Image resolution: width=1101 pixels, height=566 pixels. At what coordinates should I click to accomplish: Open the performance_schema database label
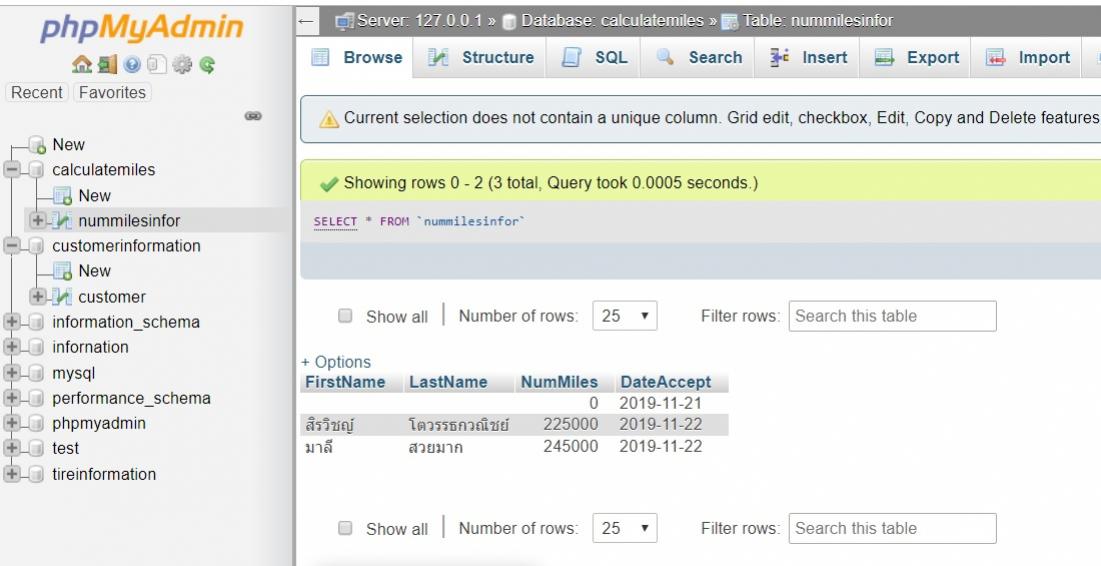[x=131, y=398]
